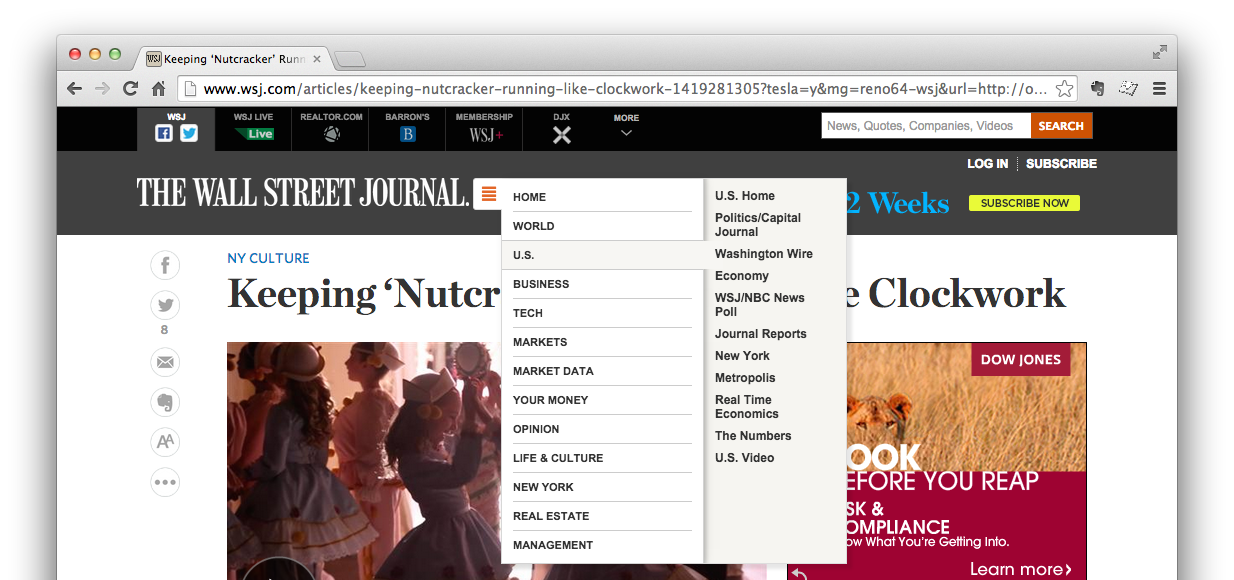Click the WSJ Facebook icon in top bar
Viewport: 1234px width, 580px height.
coord(163,131)
